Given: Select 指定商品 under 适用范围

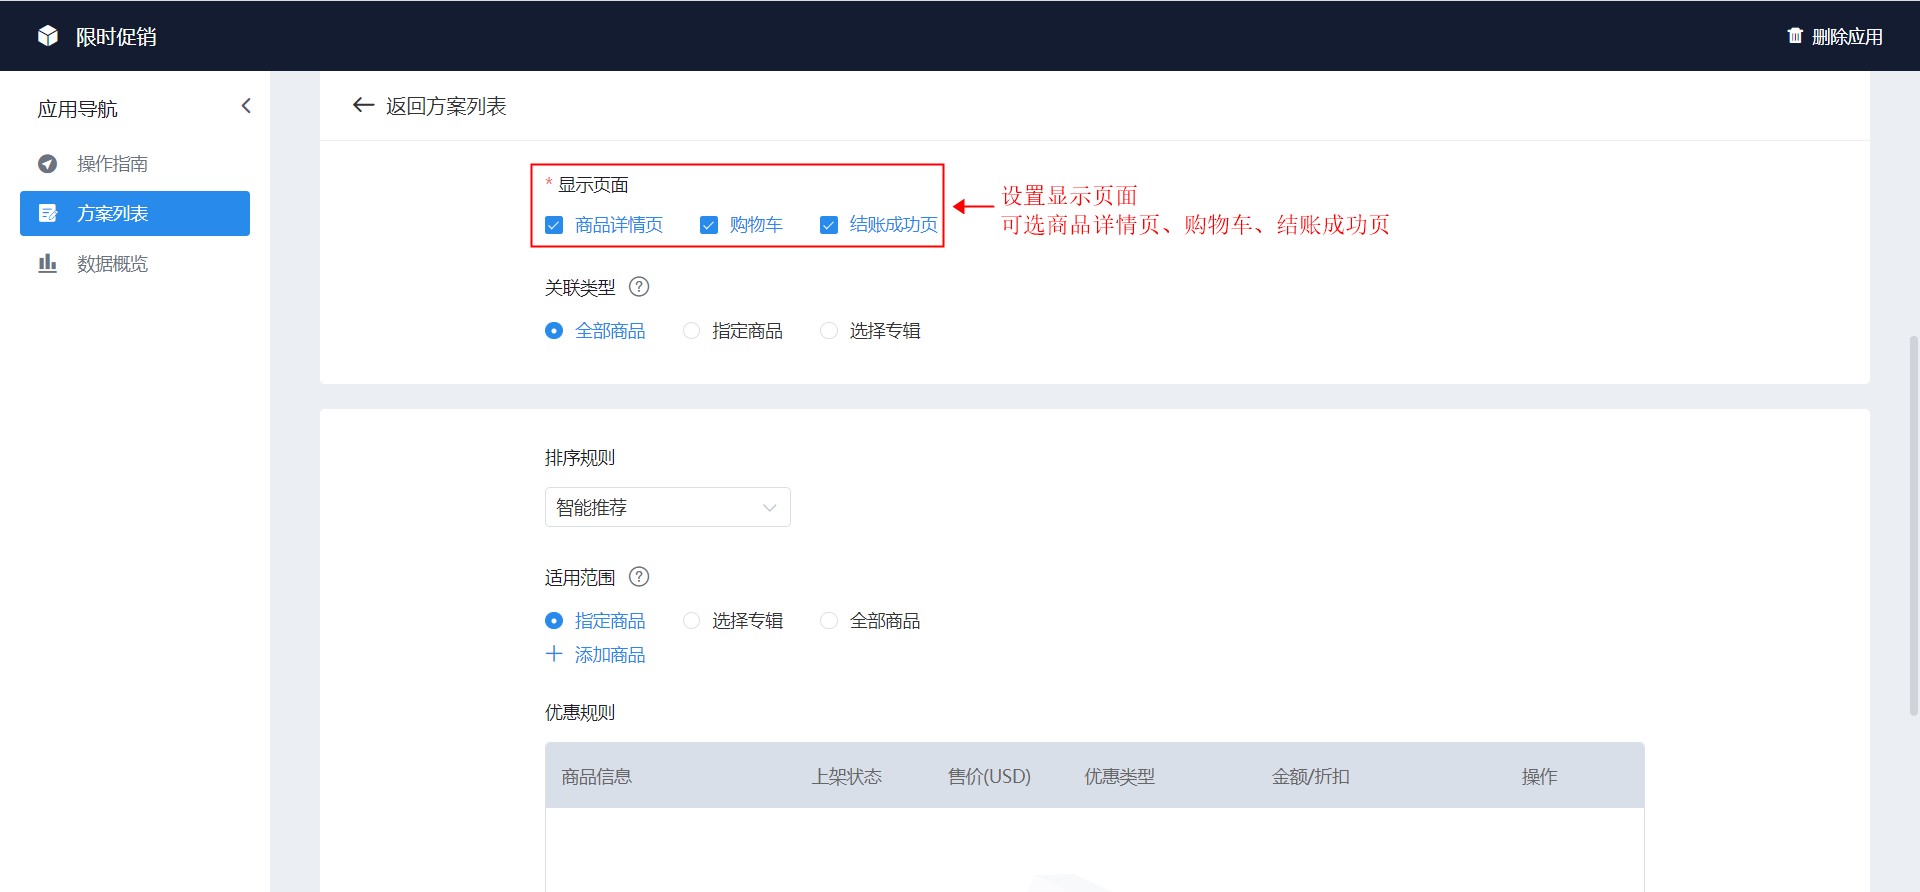Looking at the screenshot, I should [554, 621].
